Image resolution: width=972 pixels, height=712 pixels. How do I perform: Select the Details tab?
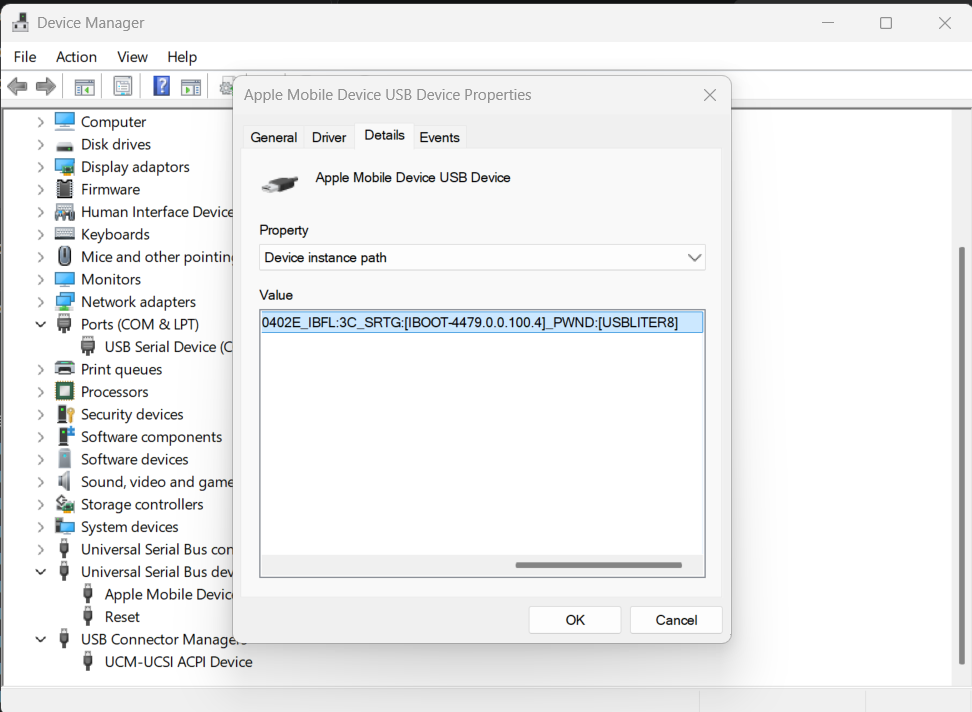point(384,135)
